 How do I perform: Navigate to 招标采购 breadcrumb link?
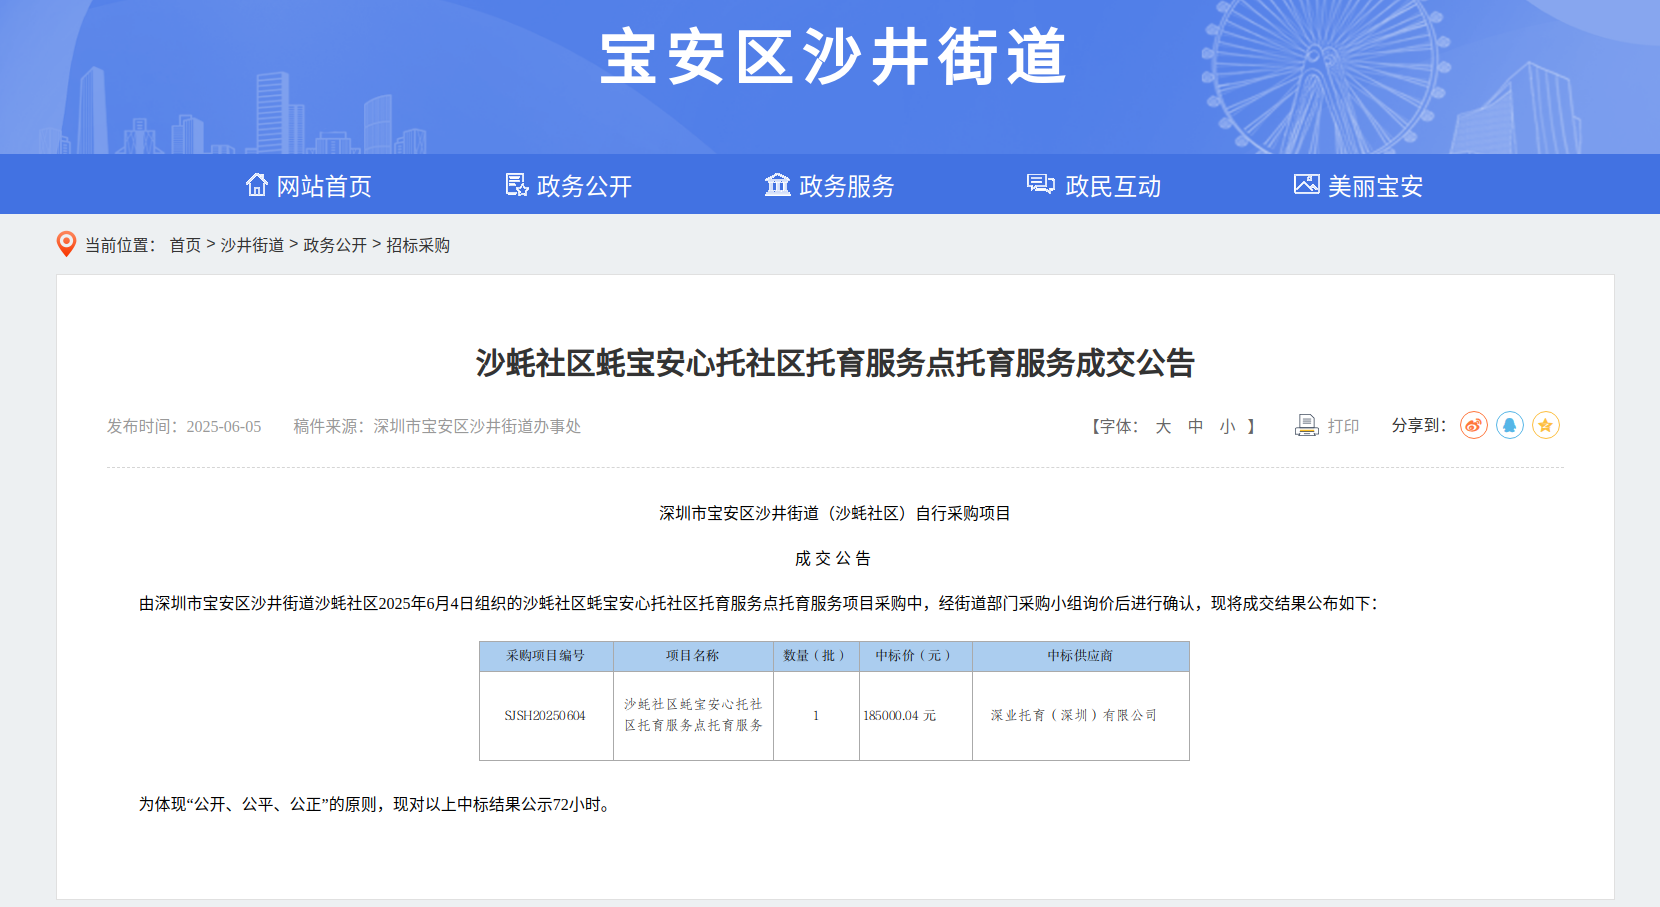(418, 245)
